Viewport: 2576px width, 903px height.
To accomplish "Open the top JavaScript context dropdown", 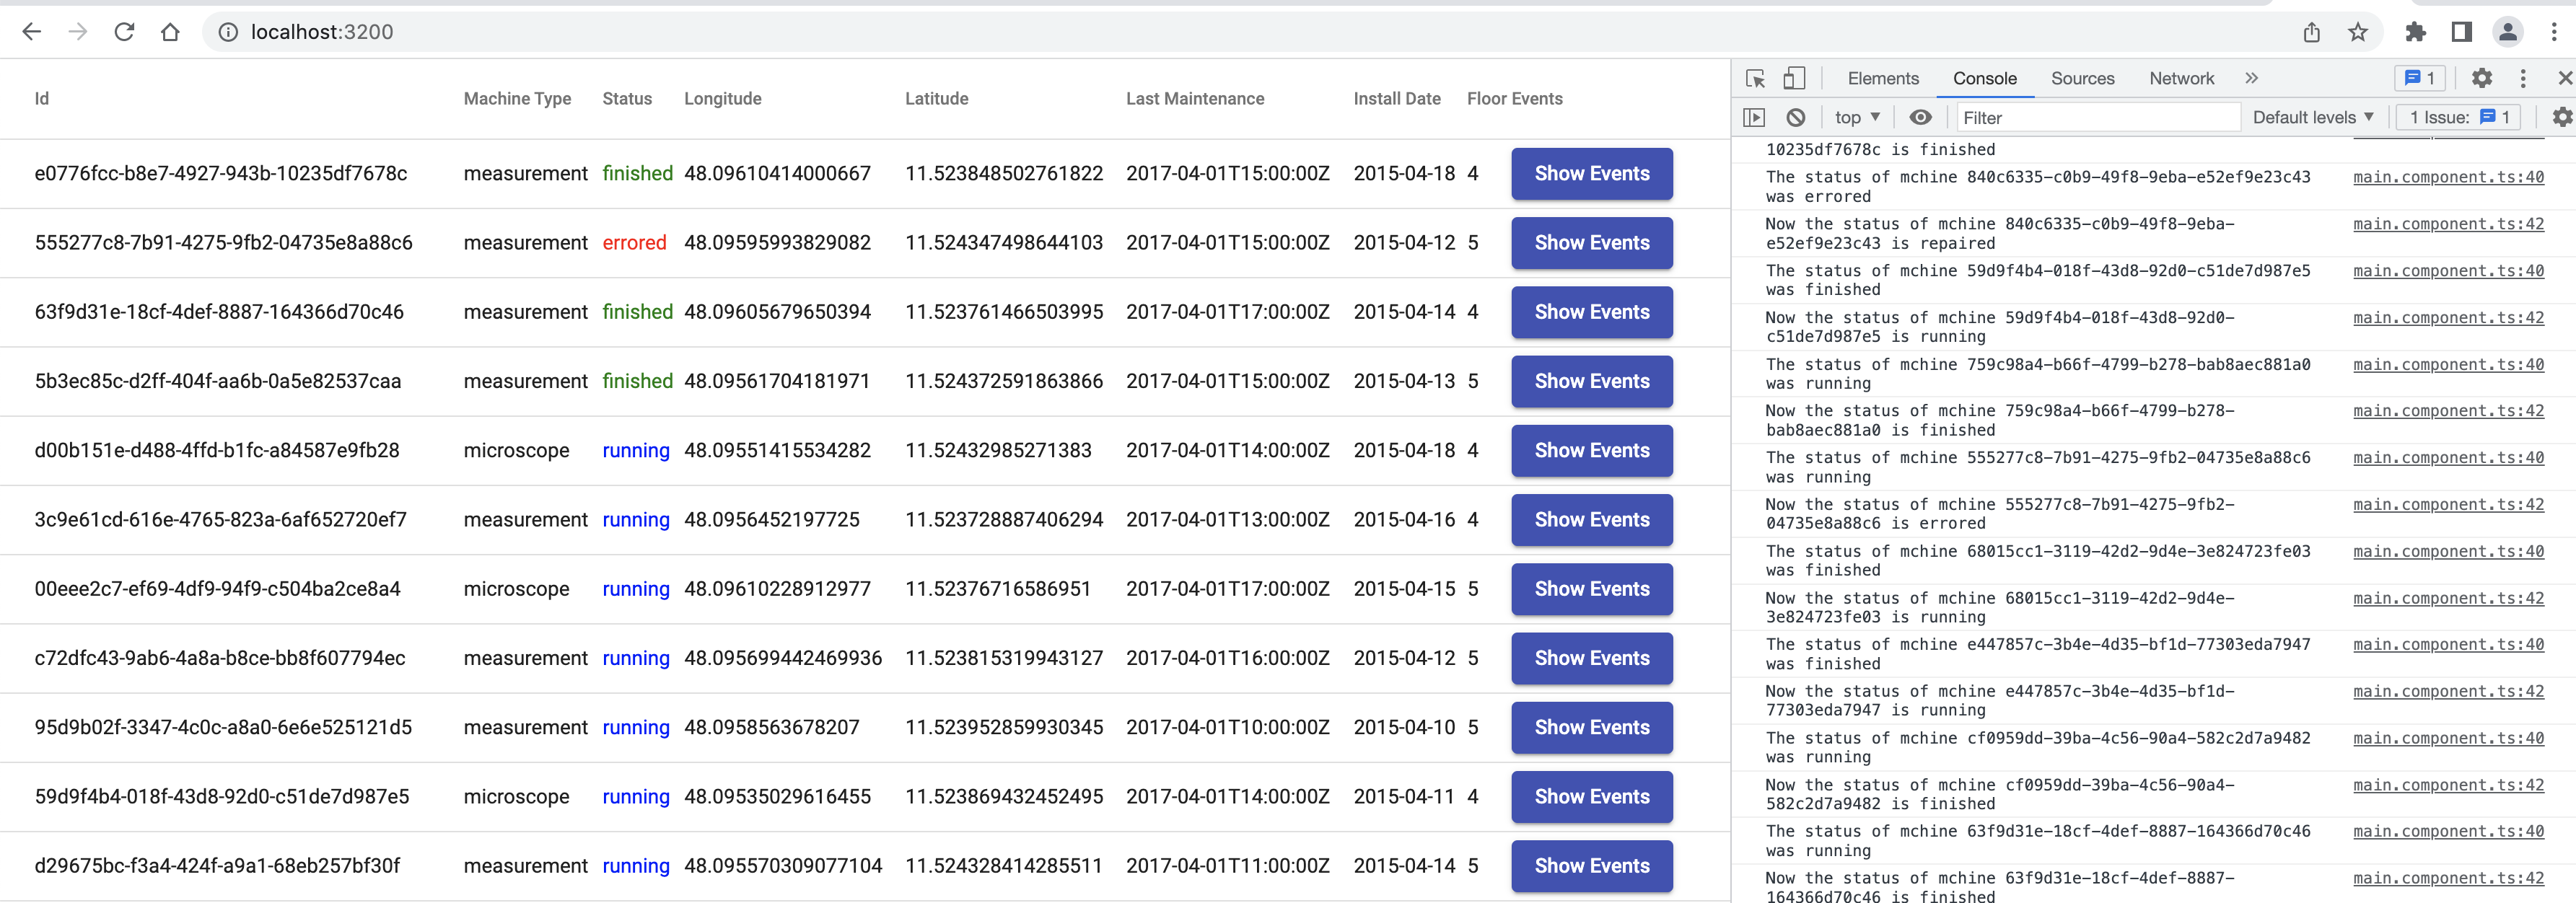I will [1857, 117].
